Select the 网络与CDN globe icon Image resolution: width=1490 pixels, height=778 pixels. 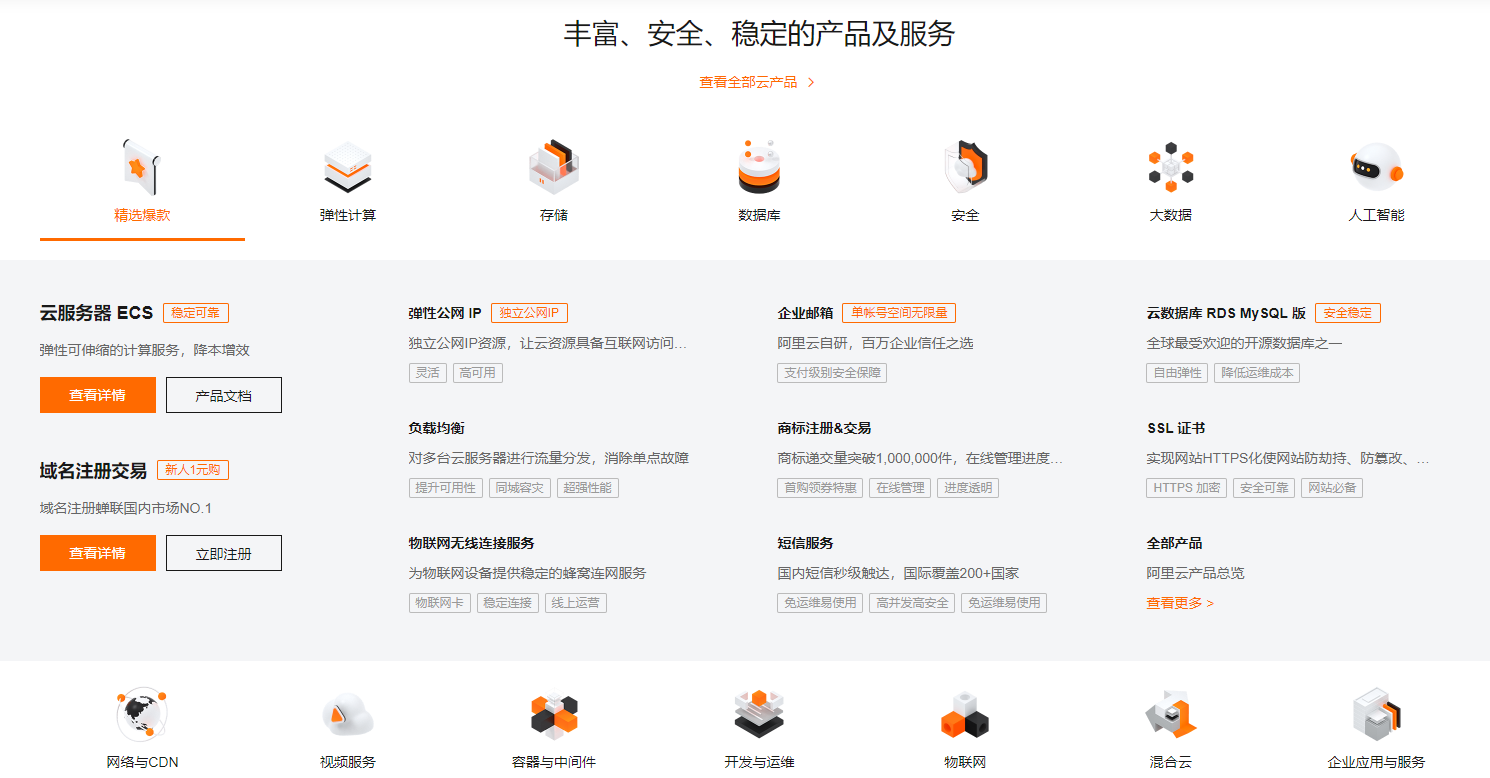142,714
